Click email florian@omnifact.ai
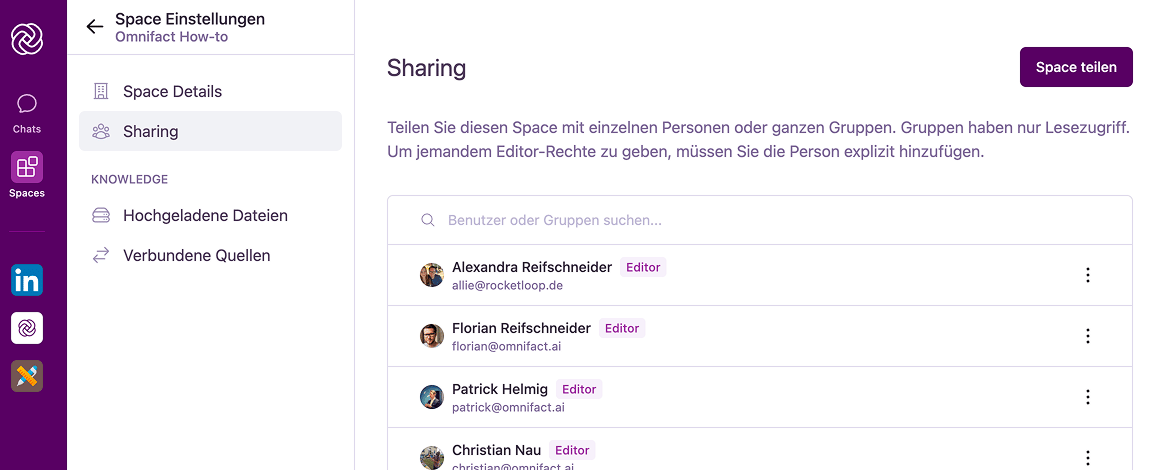 coord(507,346)
